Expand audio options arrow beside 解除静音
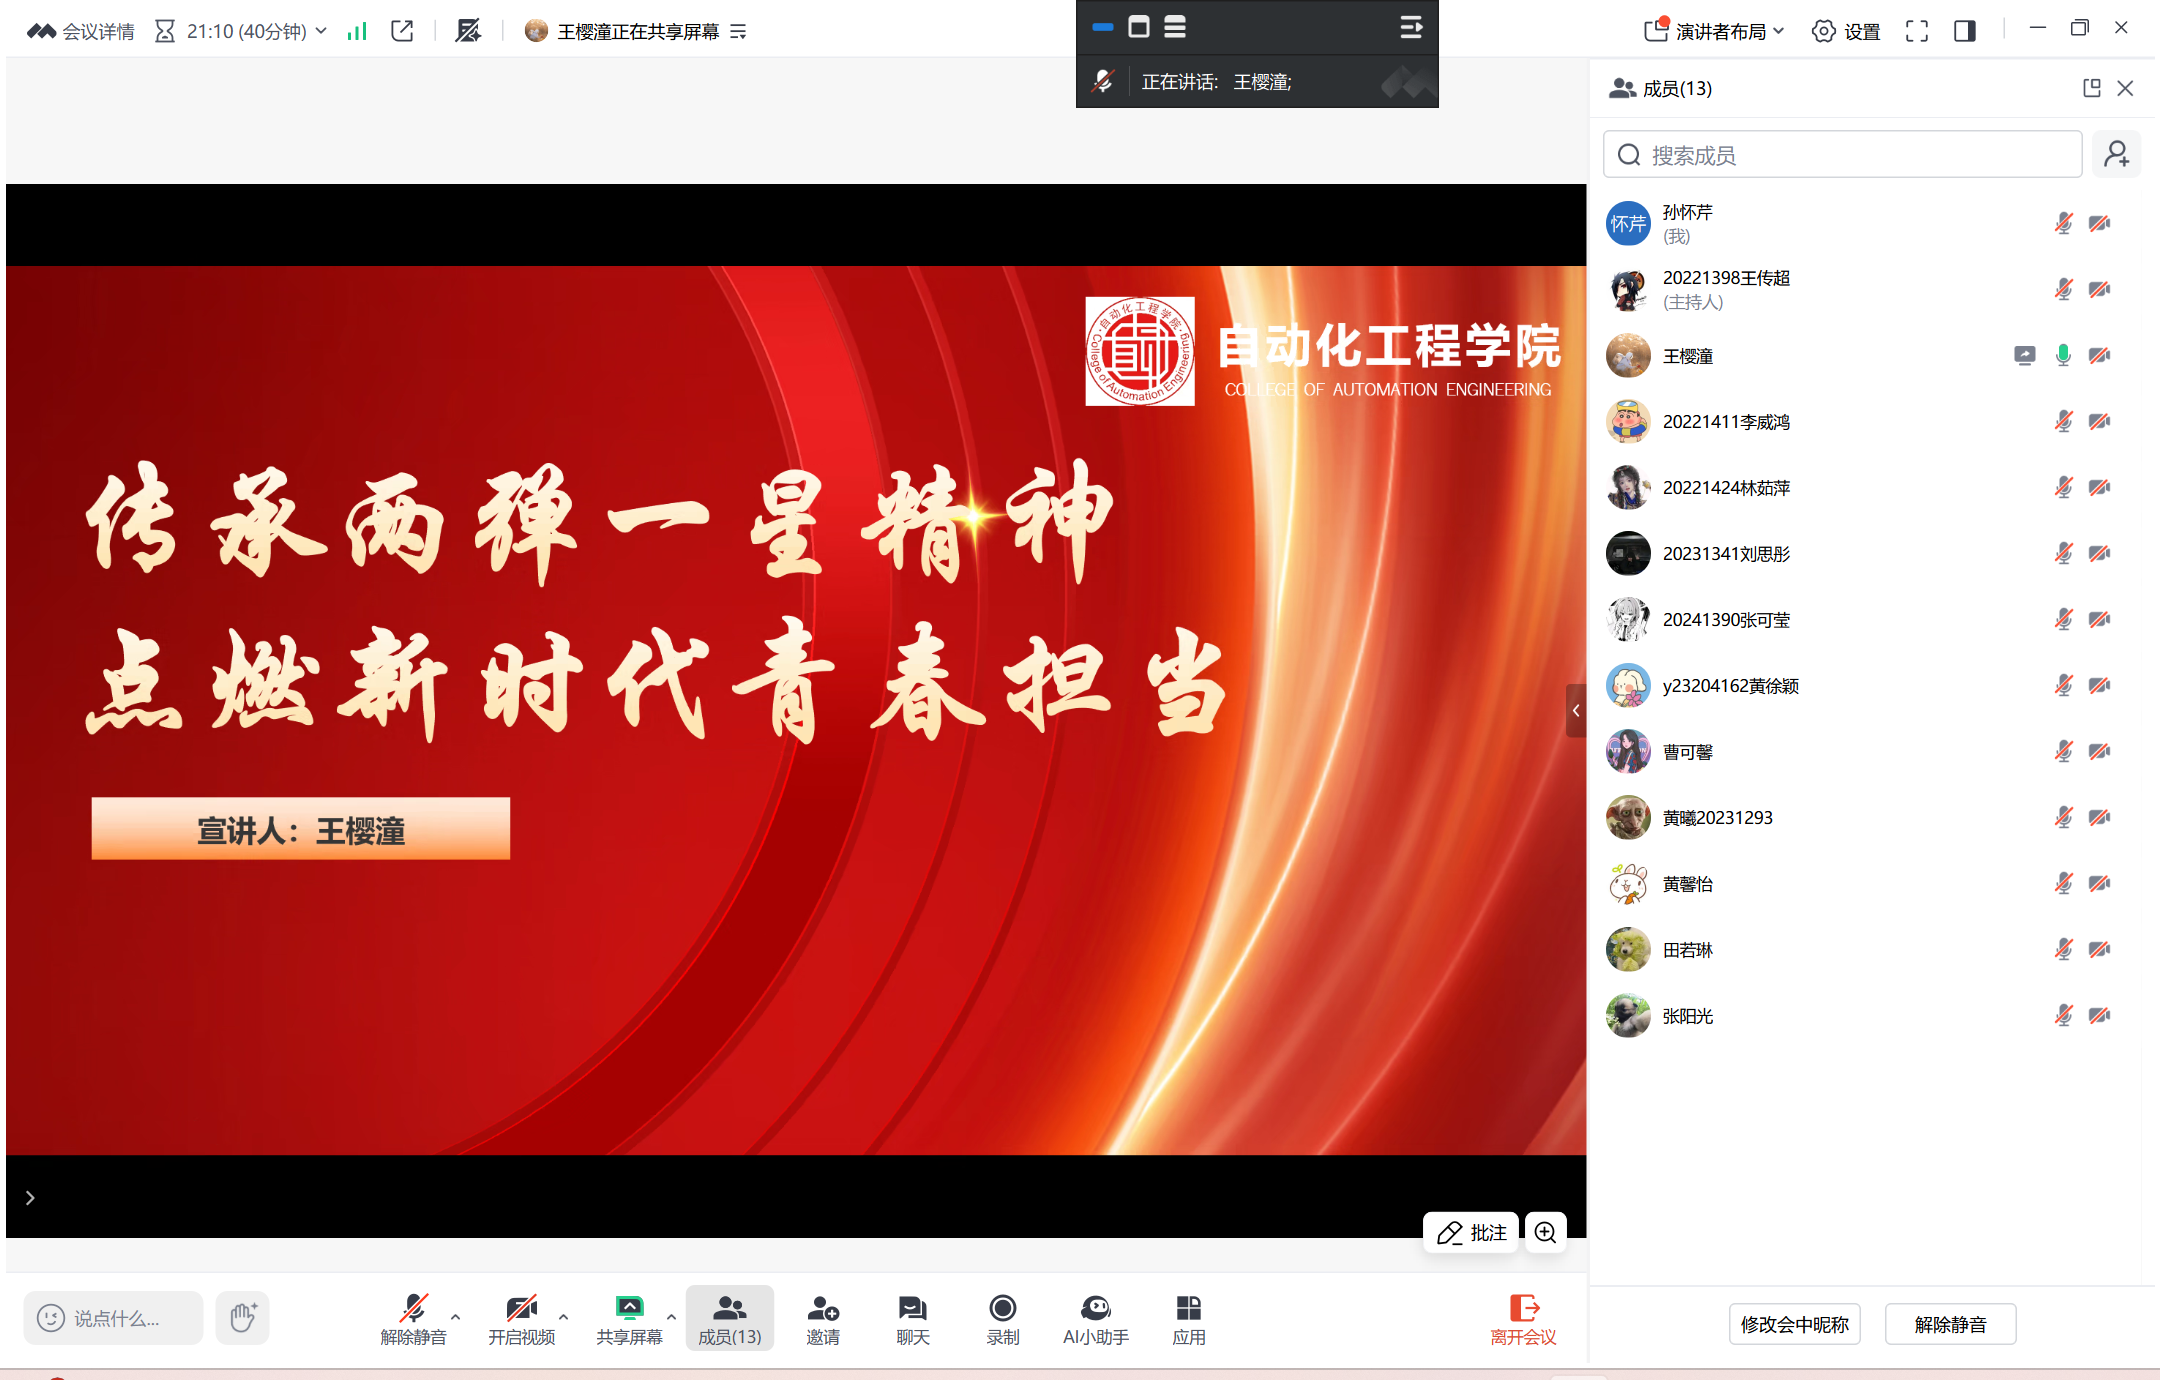2160x1380 pixels. pos(456,1316)
